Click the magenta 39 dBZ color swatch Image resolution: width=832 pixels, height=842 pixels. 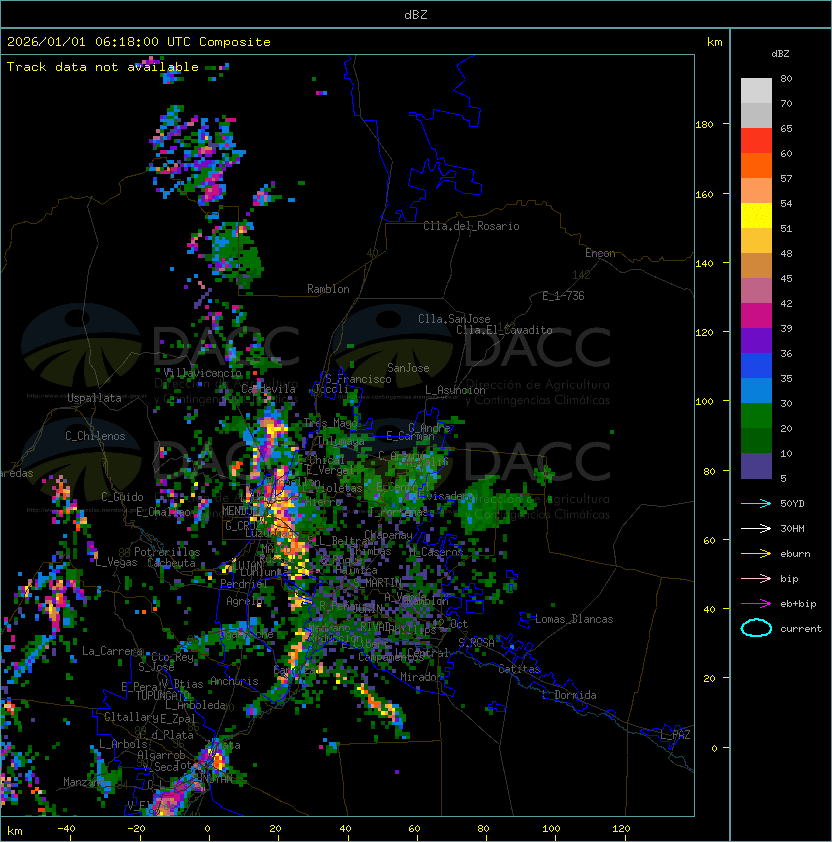click(x=756, y=315)
